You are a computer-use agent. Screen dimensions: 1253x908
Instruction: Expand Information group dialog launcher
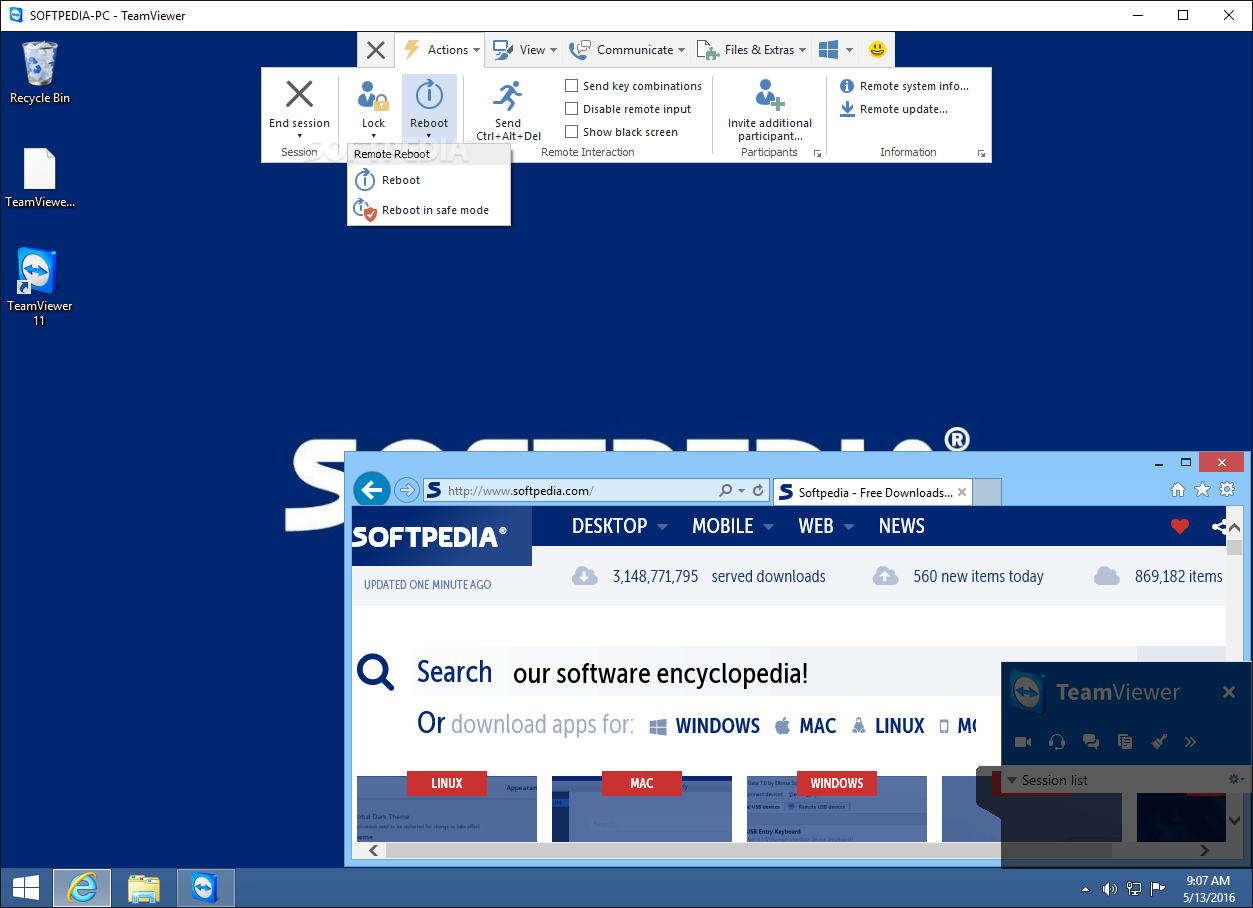click(981, 153)
